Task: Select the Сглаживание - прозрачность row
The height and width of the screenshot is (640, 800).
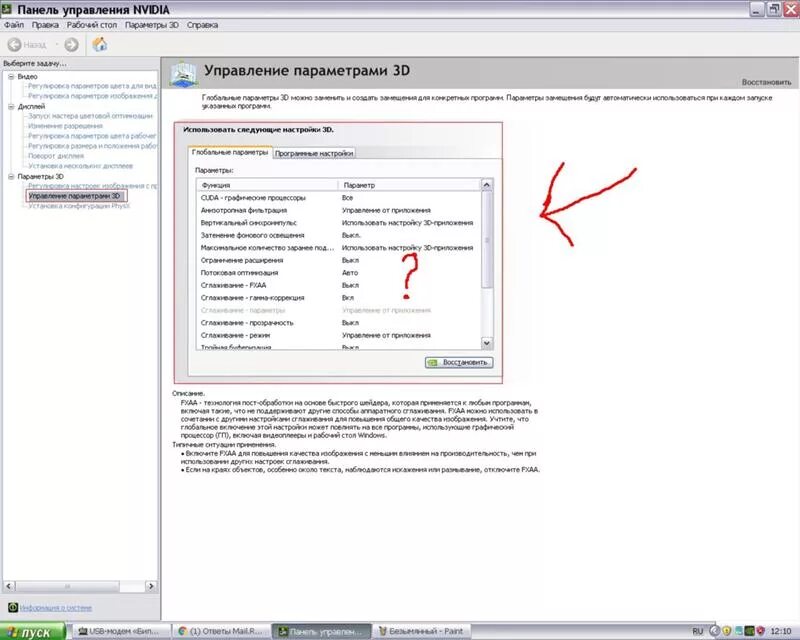Action: [x=339, y=323]
